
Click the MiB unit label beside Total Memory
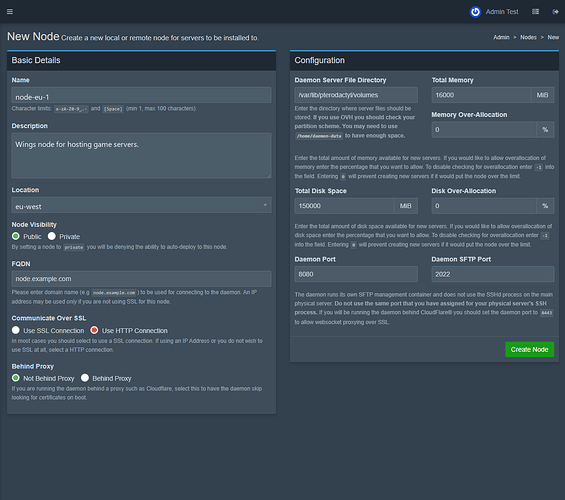point(542,95)
